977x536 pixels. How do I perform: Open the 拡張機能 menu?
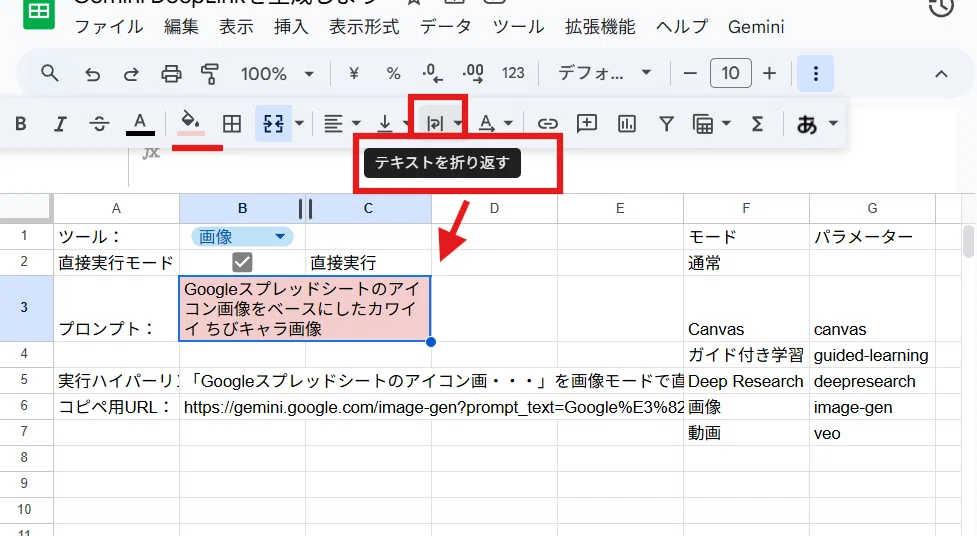600,27
